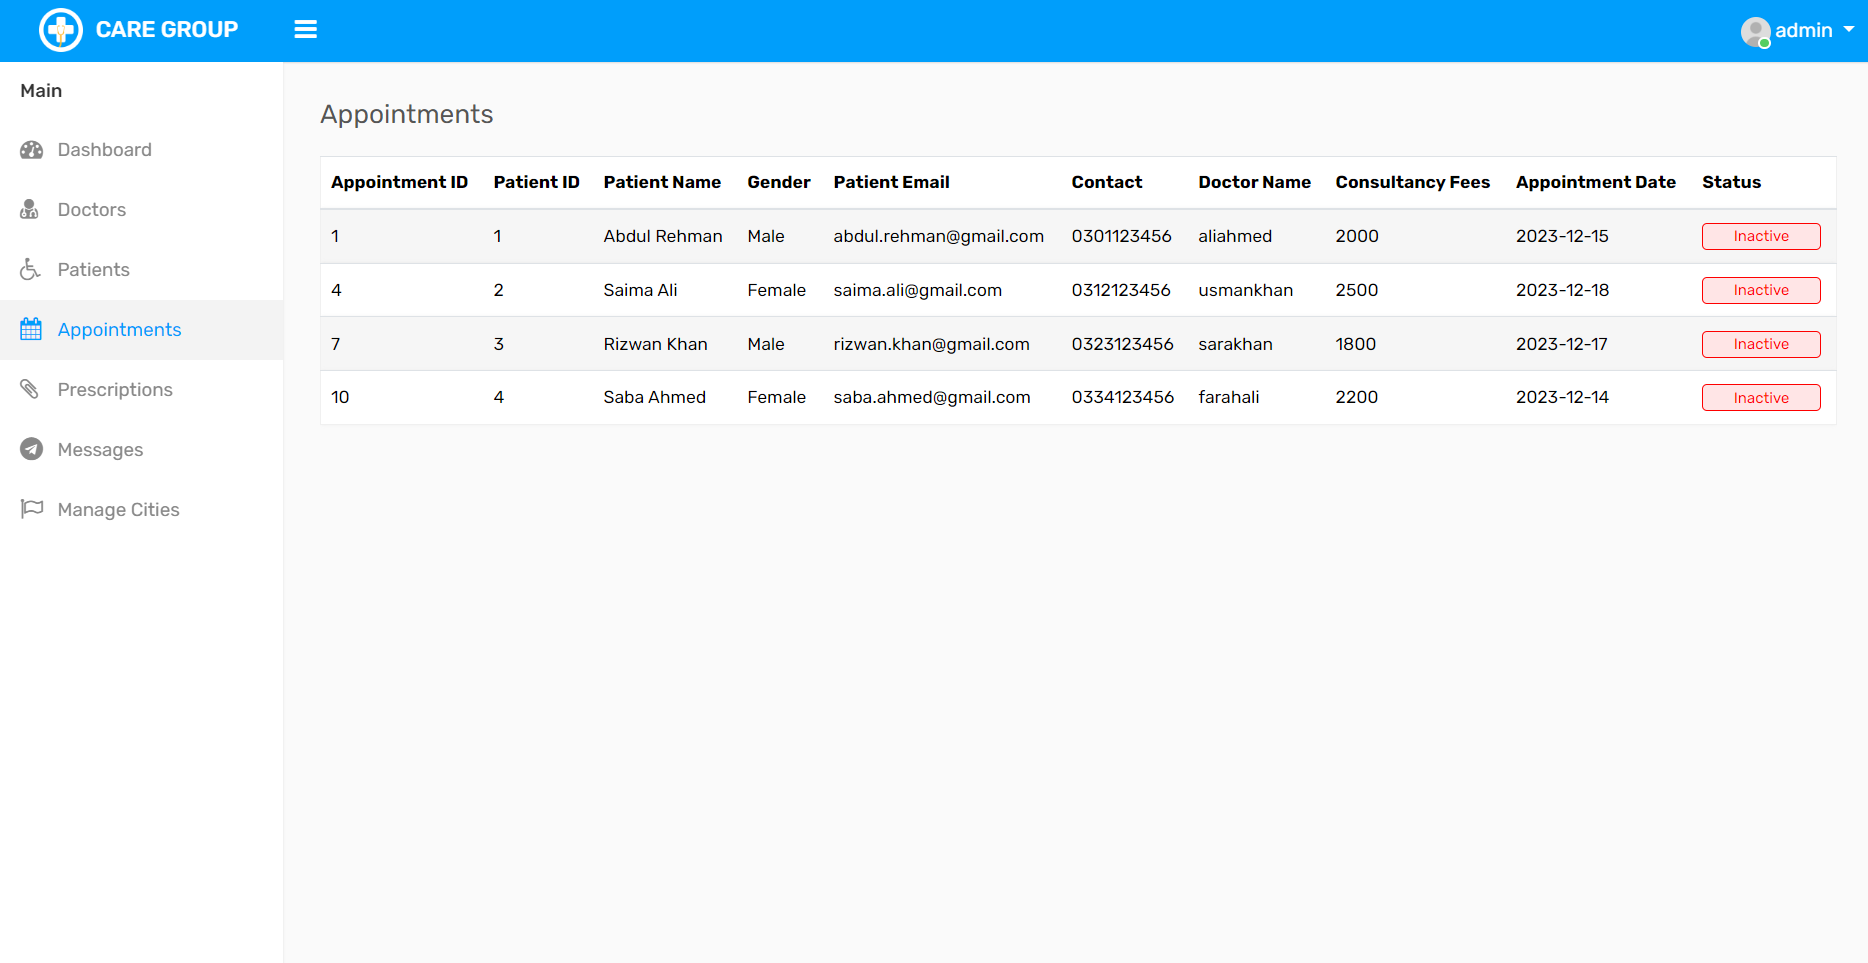Open the Doctors menu item
The image size is (1868, 963).
(x=92, y=210)
